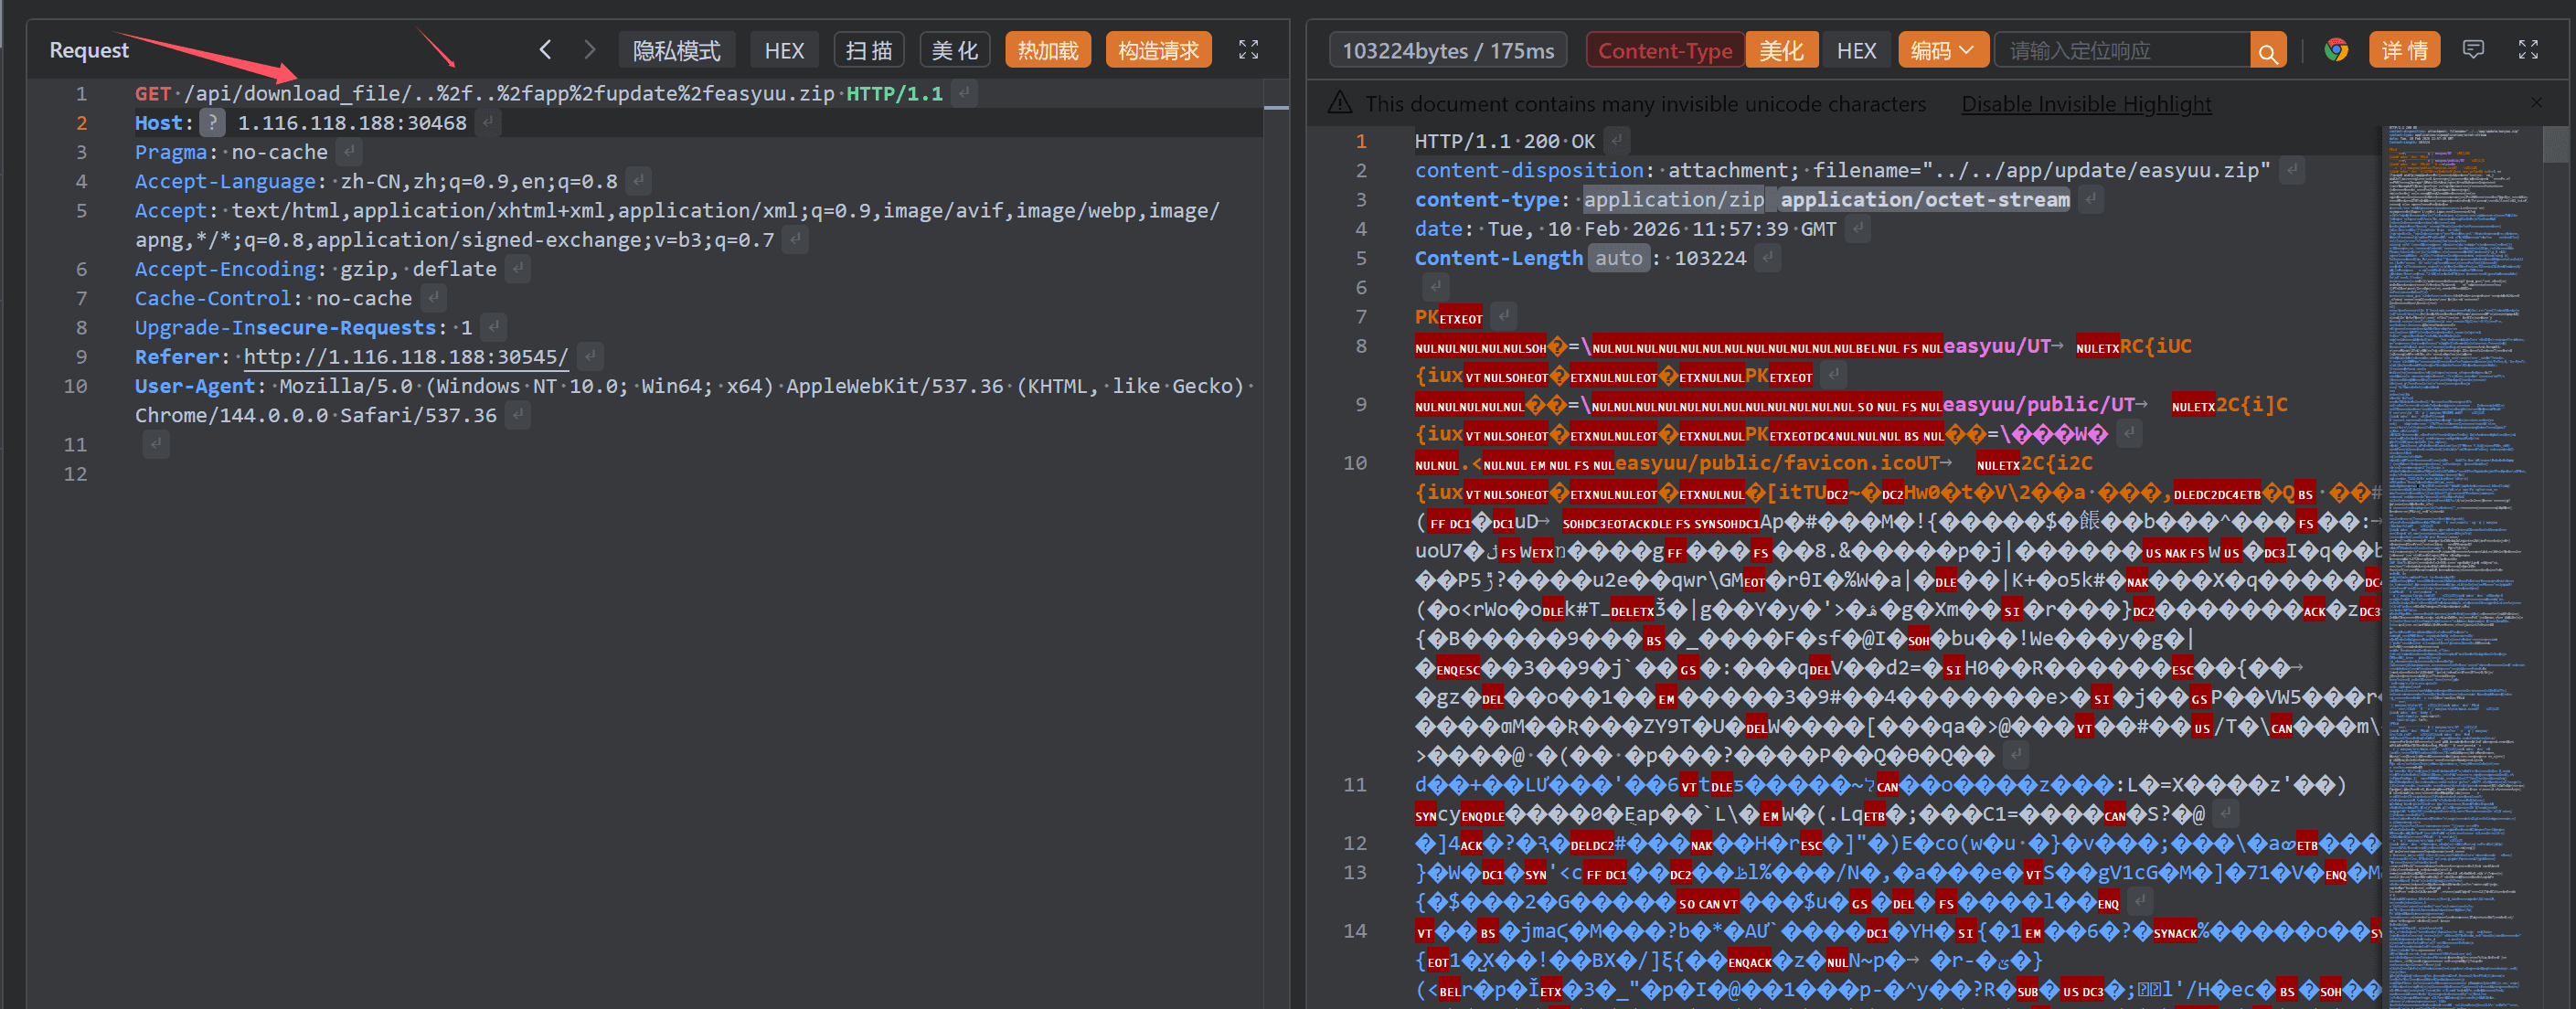The width and height of the screenshot is (2576, 1009).
Task: Go to previous request with left chevron
Action: [545, 49]
